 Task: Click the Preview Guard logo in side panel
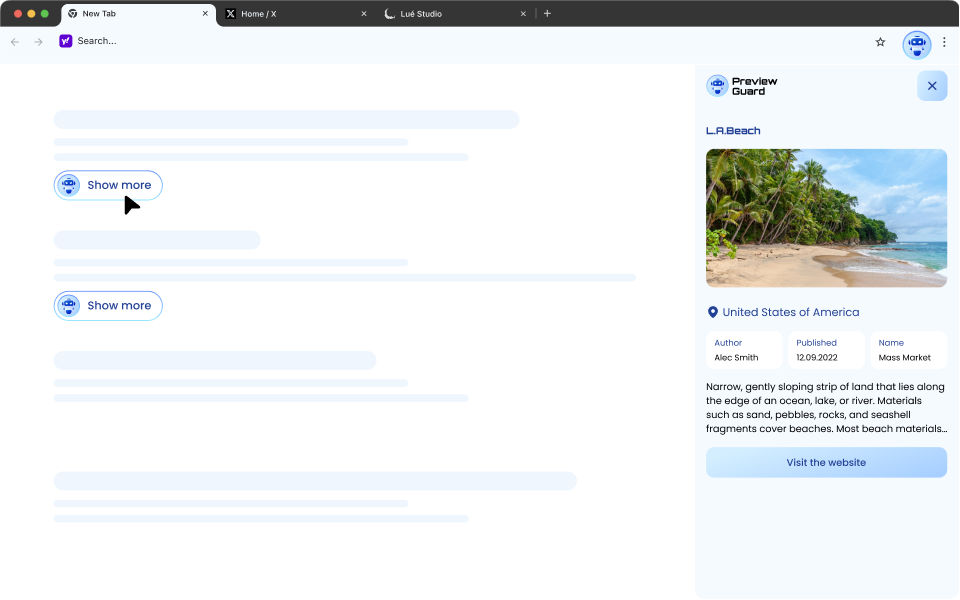pos(742,86)
